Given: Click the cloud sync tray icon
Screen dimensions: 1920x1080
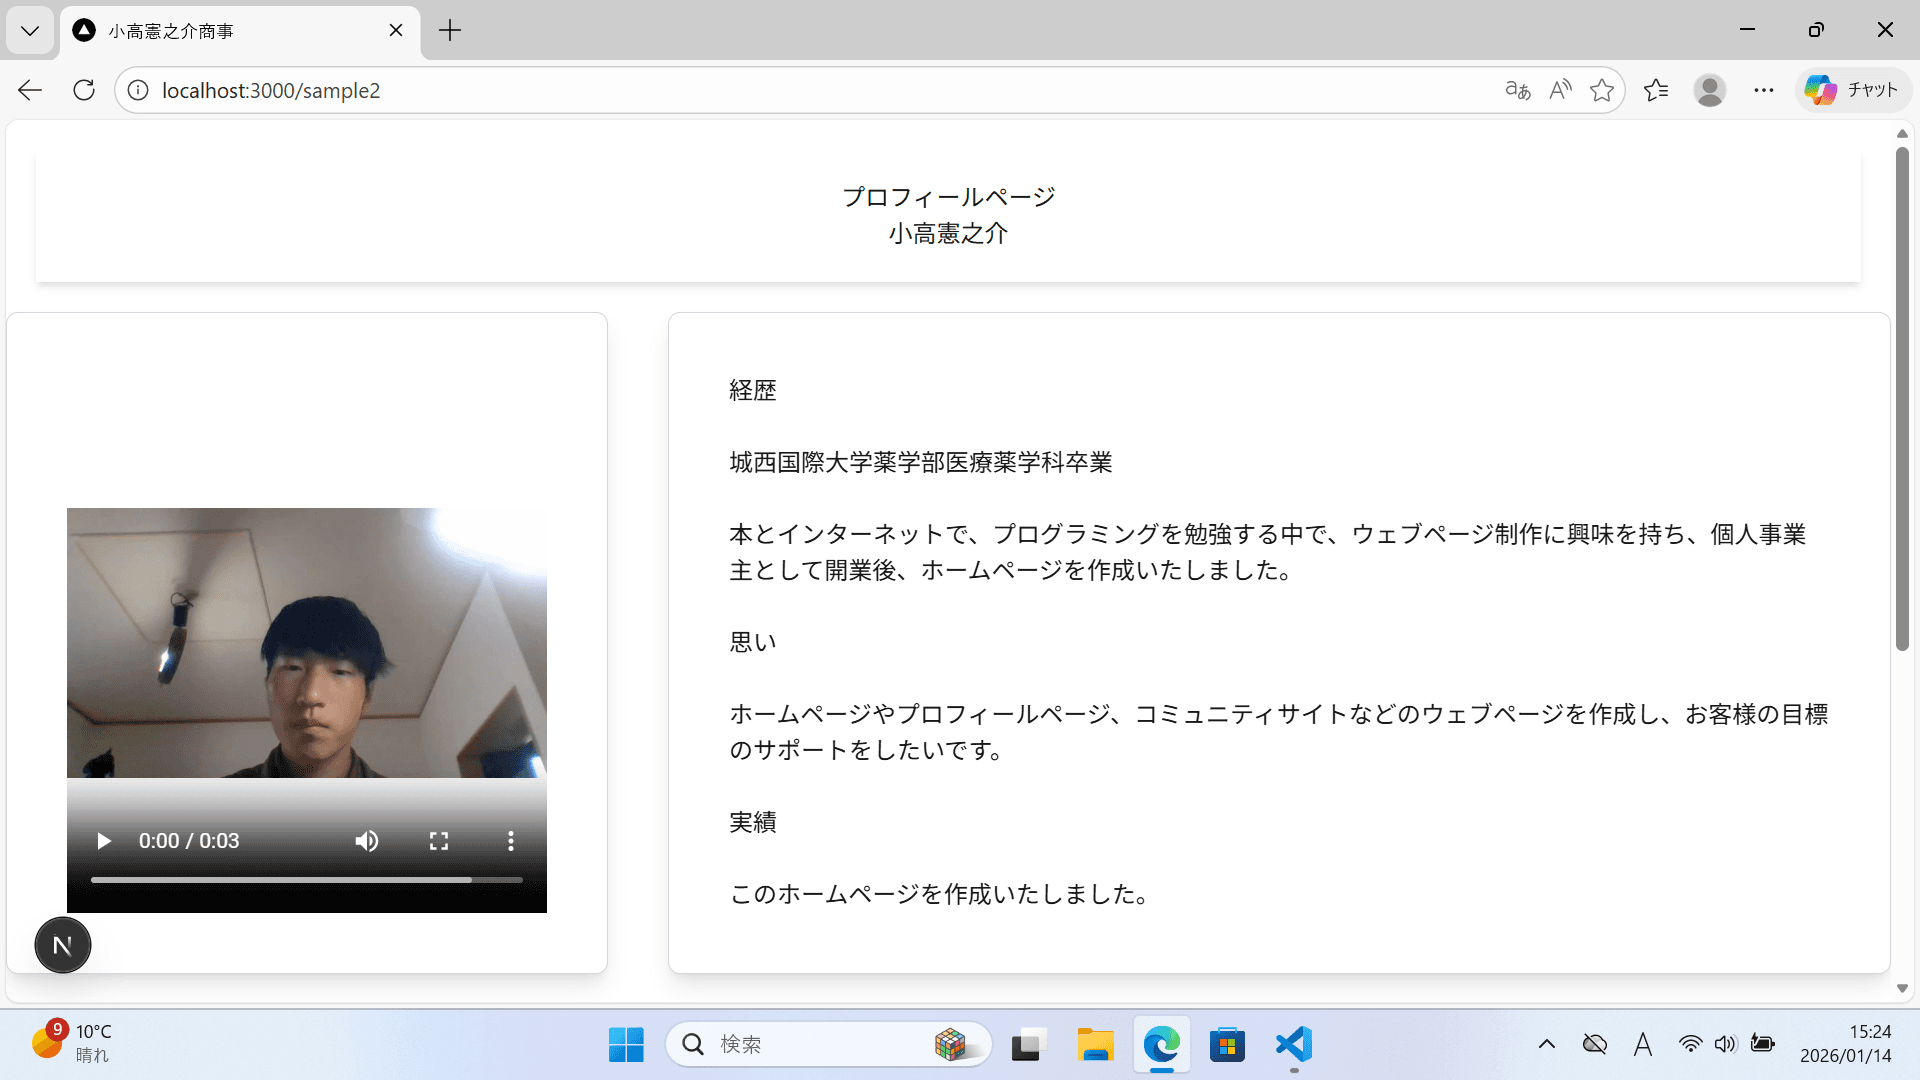Looking at the screenshot, I should (1595, 1045).
